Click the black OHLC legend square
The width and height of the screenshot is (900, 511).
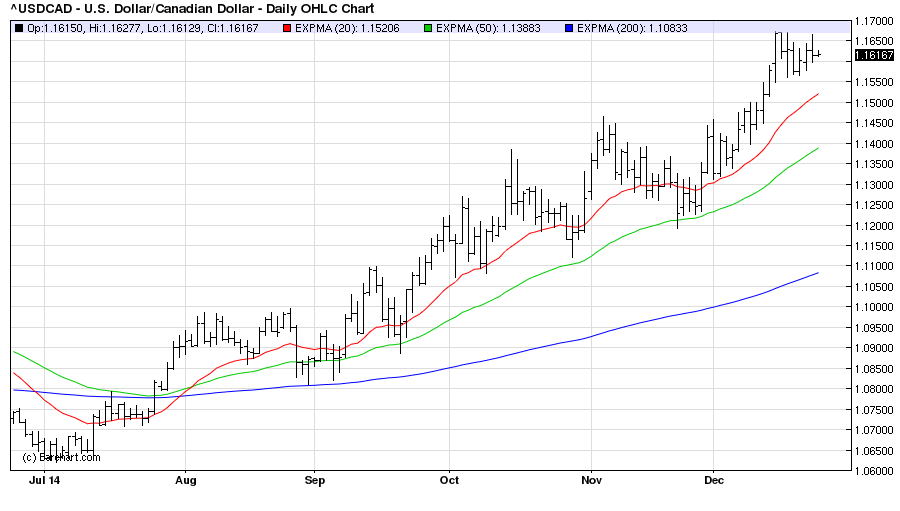[x=19, y=28]
